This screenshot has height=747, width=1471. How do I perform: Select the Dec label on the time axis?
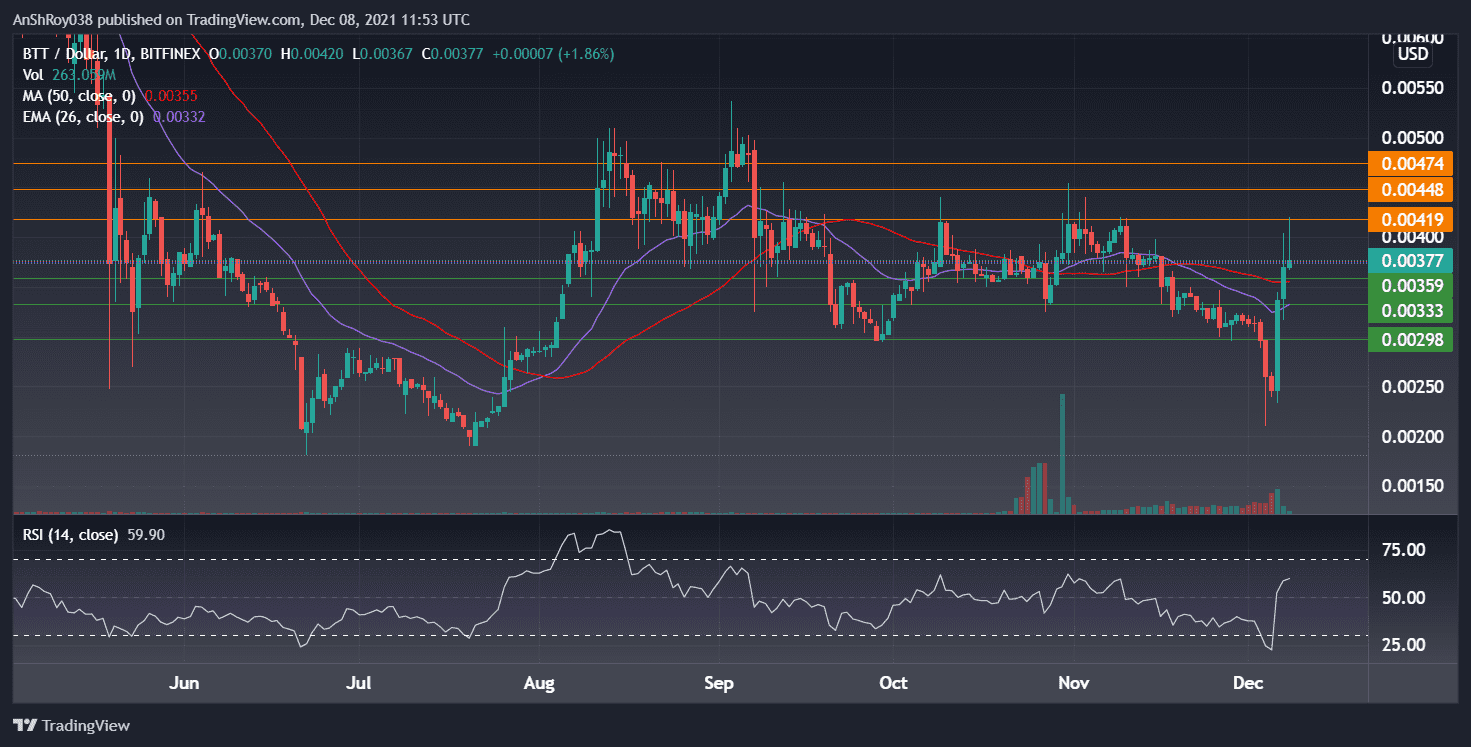pos(1247,683)
